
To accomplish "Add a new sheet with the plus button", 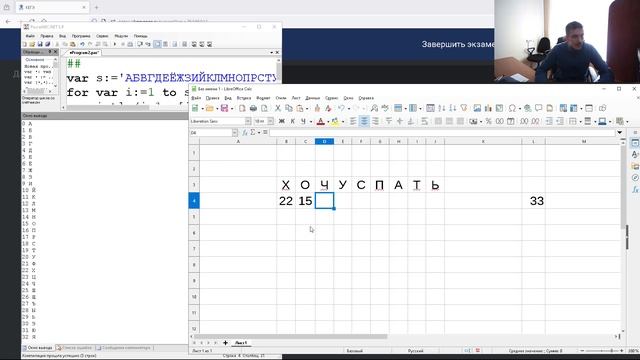I will pos(225,343).
